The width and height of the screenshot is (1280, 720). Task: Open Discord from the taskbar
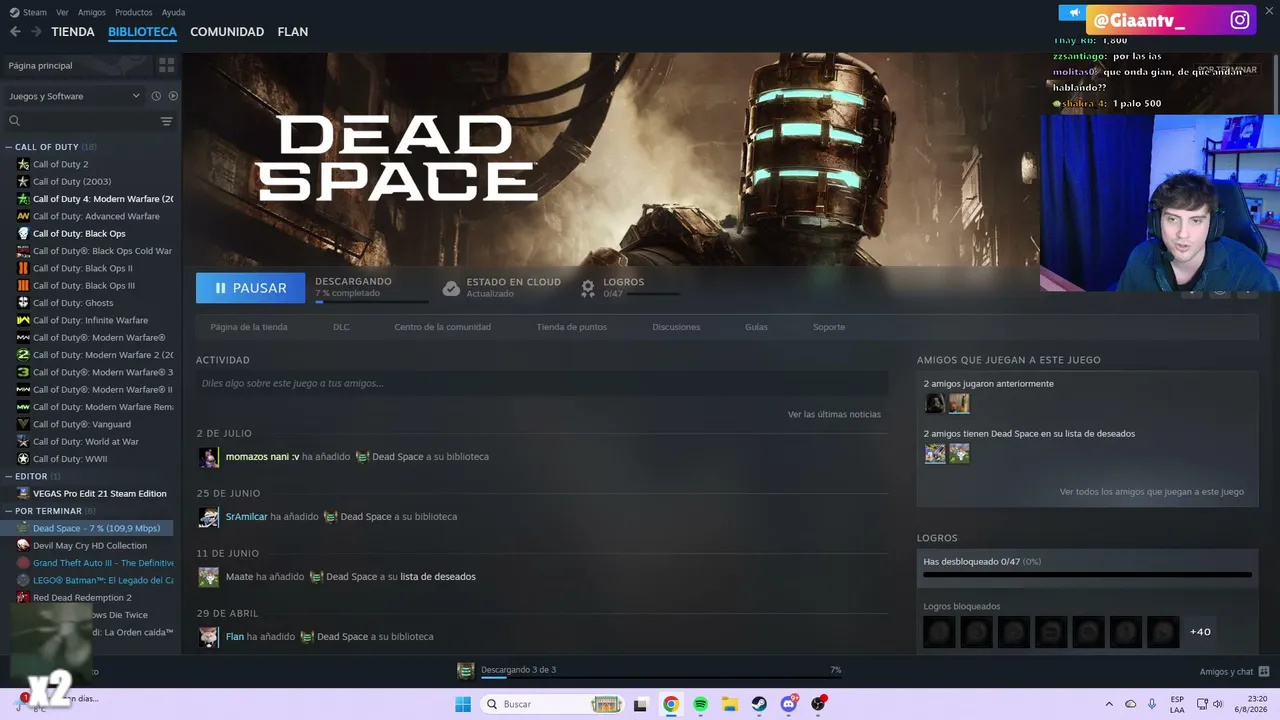[x=789, y=703]
